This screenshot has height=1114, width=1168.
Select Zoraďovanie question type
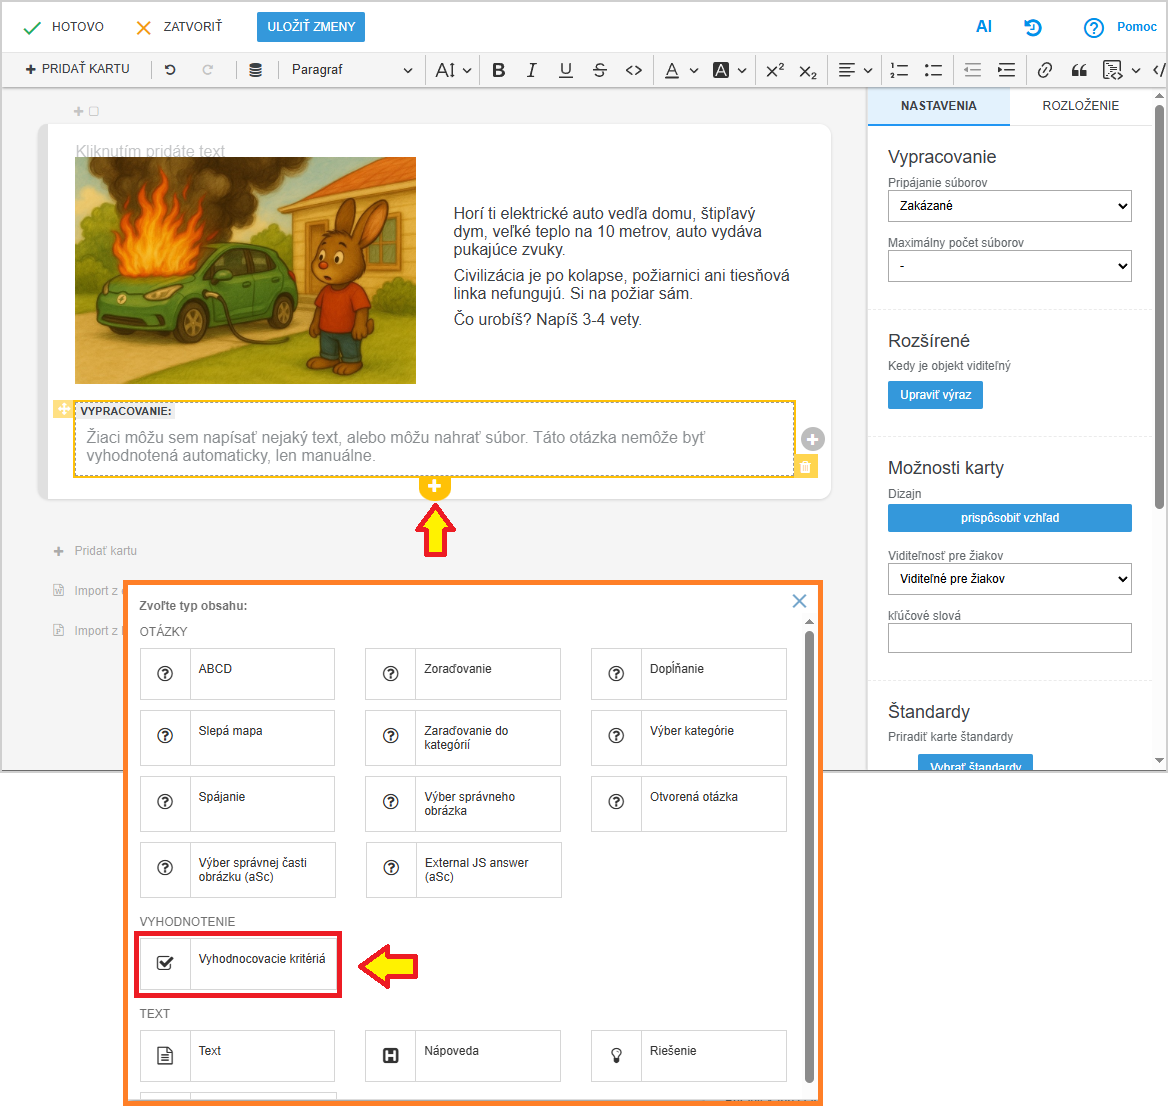[463, 674]
